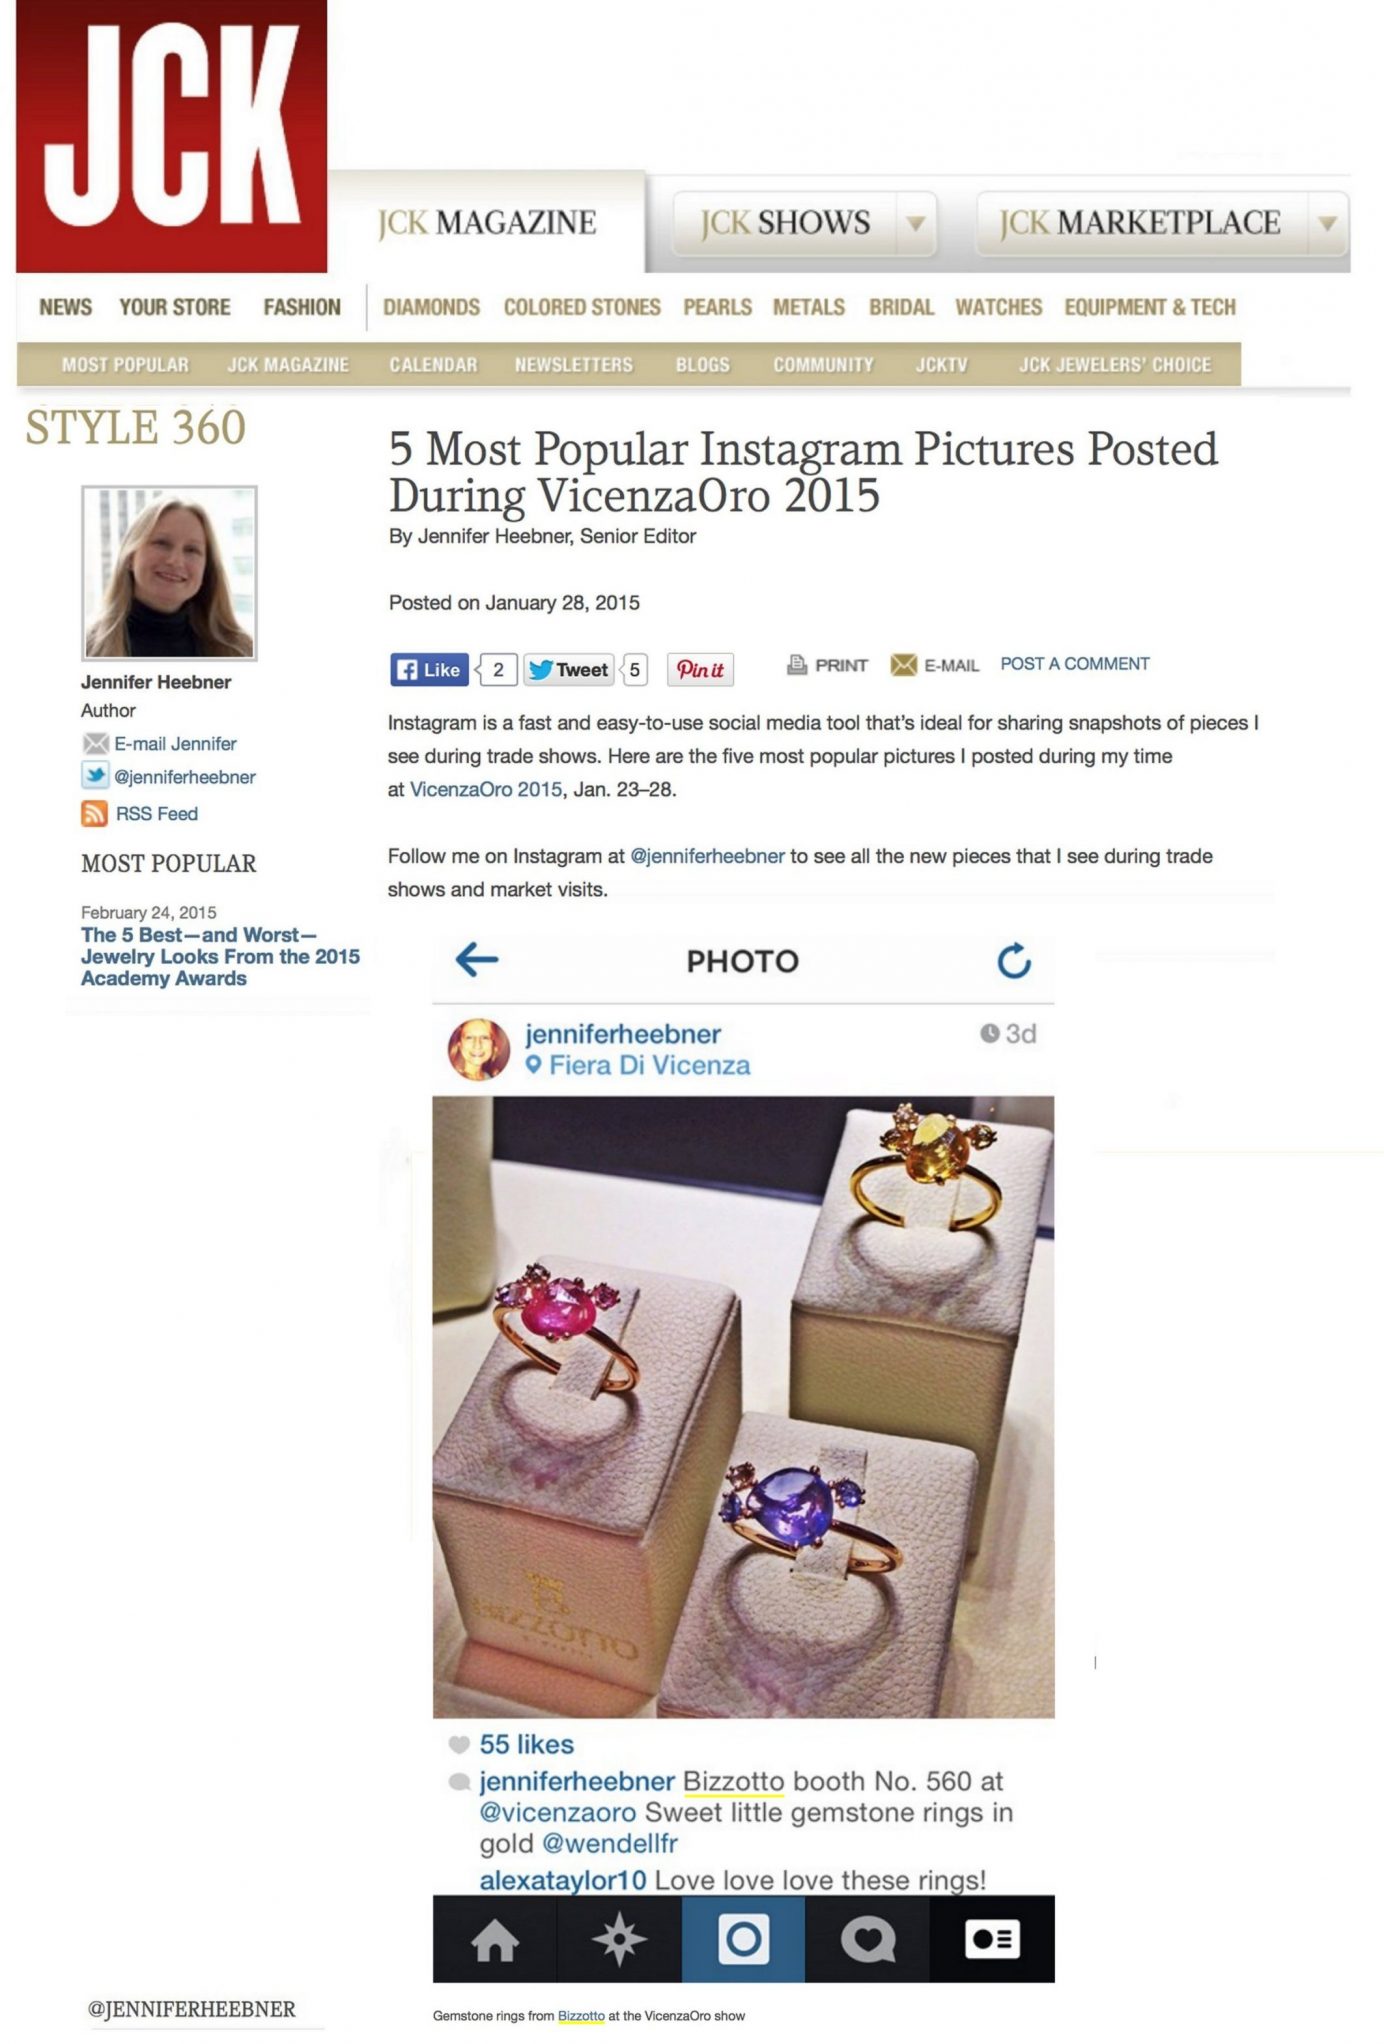Expand the JCK Shows dropdown arrow
The height and width of the screenshot is (2044, 1384).
tap(915, 223)
